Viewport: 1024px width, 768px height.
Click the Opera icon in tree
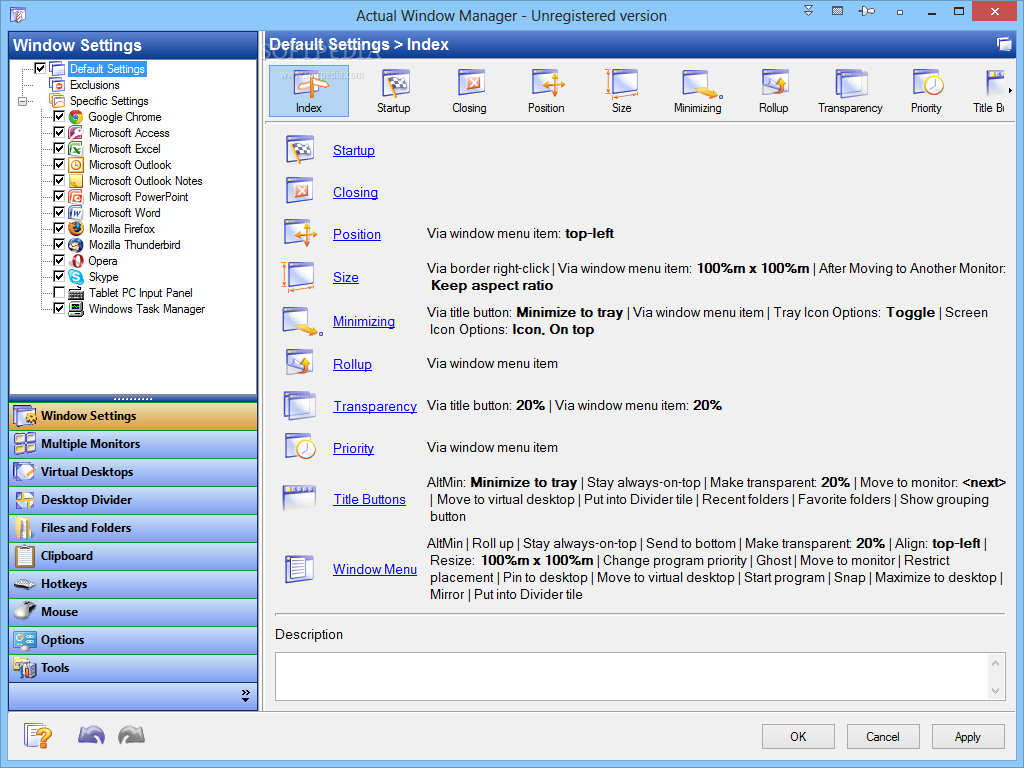pos(76,261)
